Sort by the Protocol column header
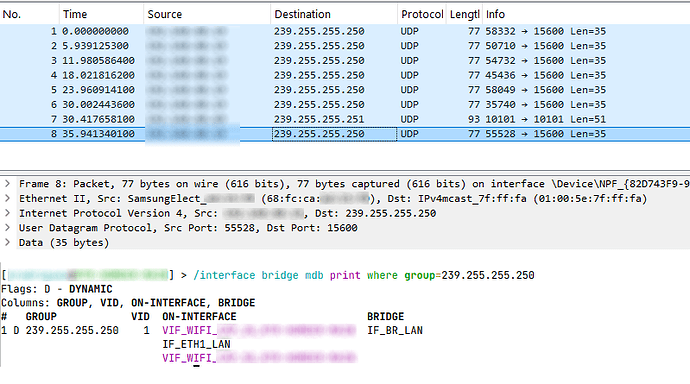The width and height of the screenshot is (690, 384). coord(422,14)
